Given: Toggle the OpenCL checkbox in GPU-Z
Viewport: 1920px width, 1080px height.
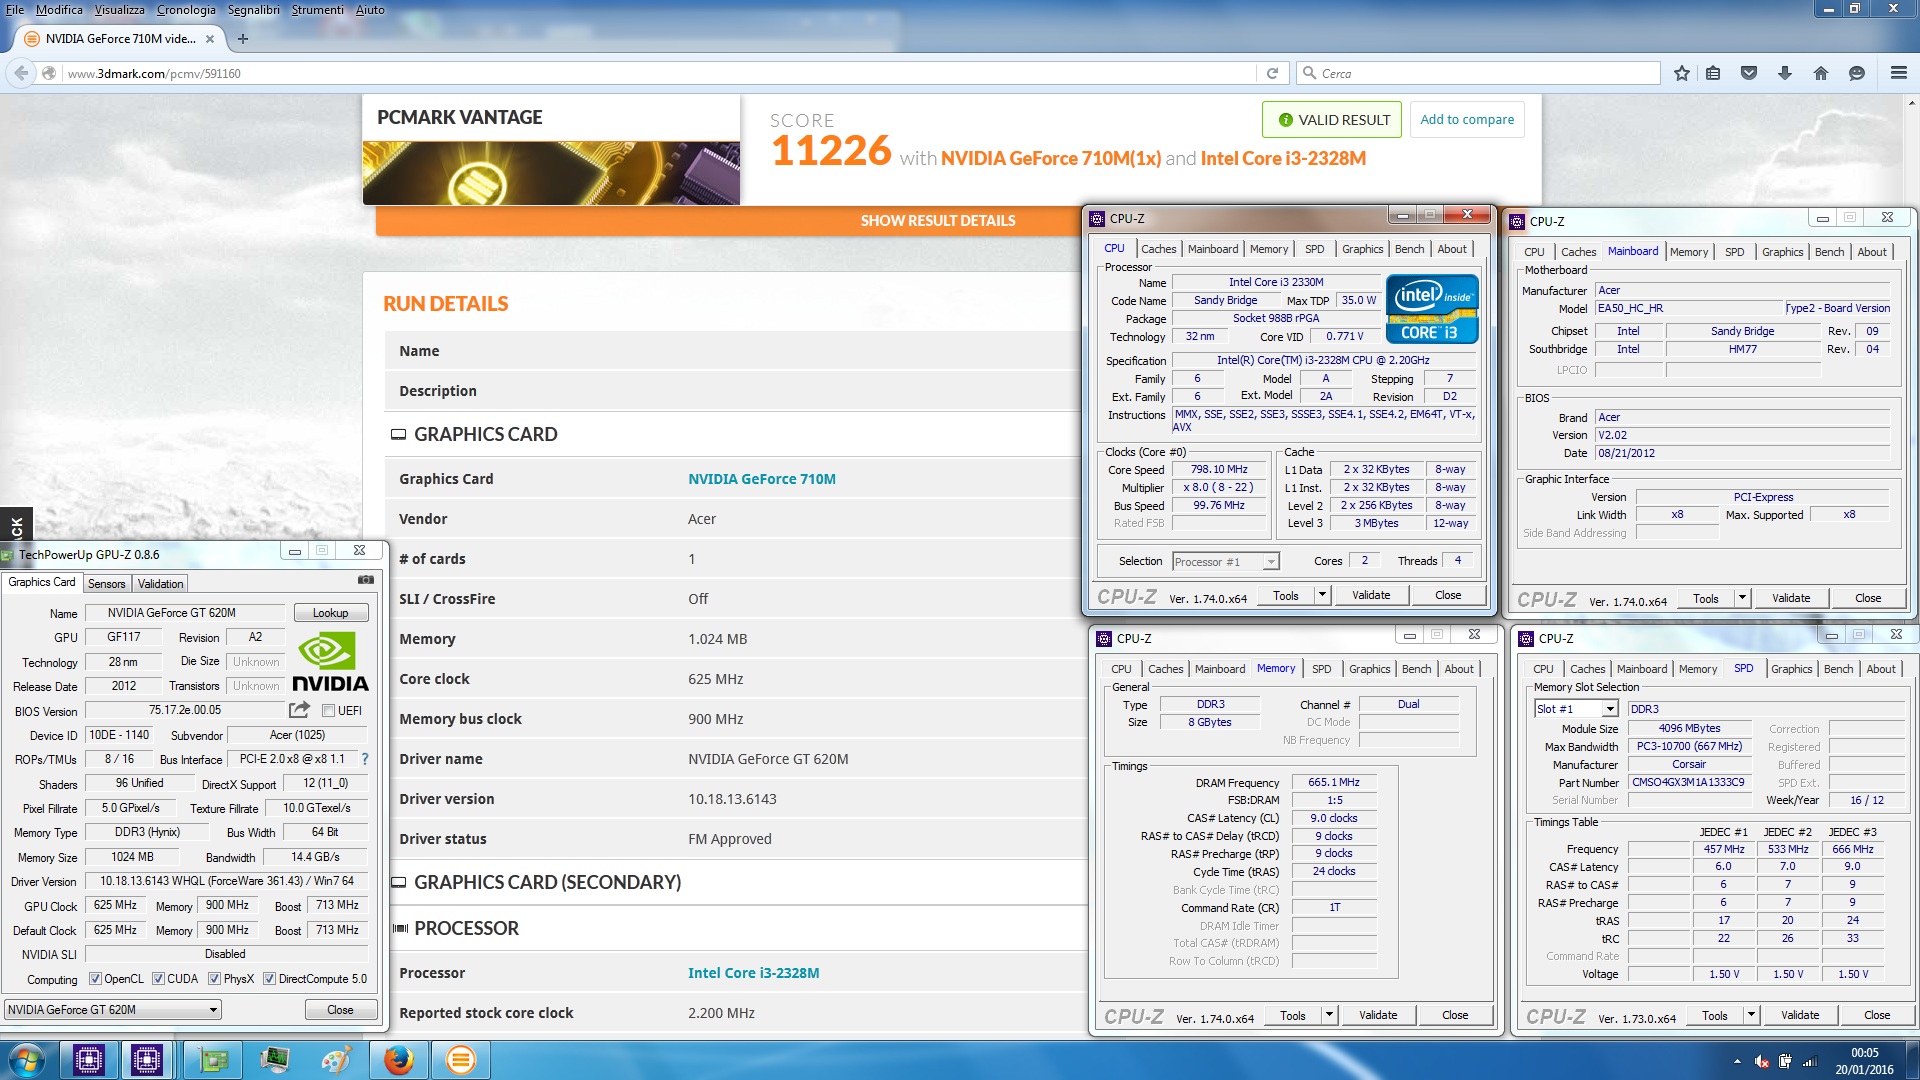Looking at the screenshot, I should (x=95, y=979).
